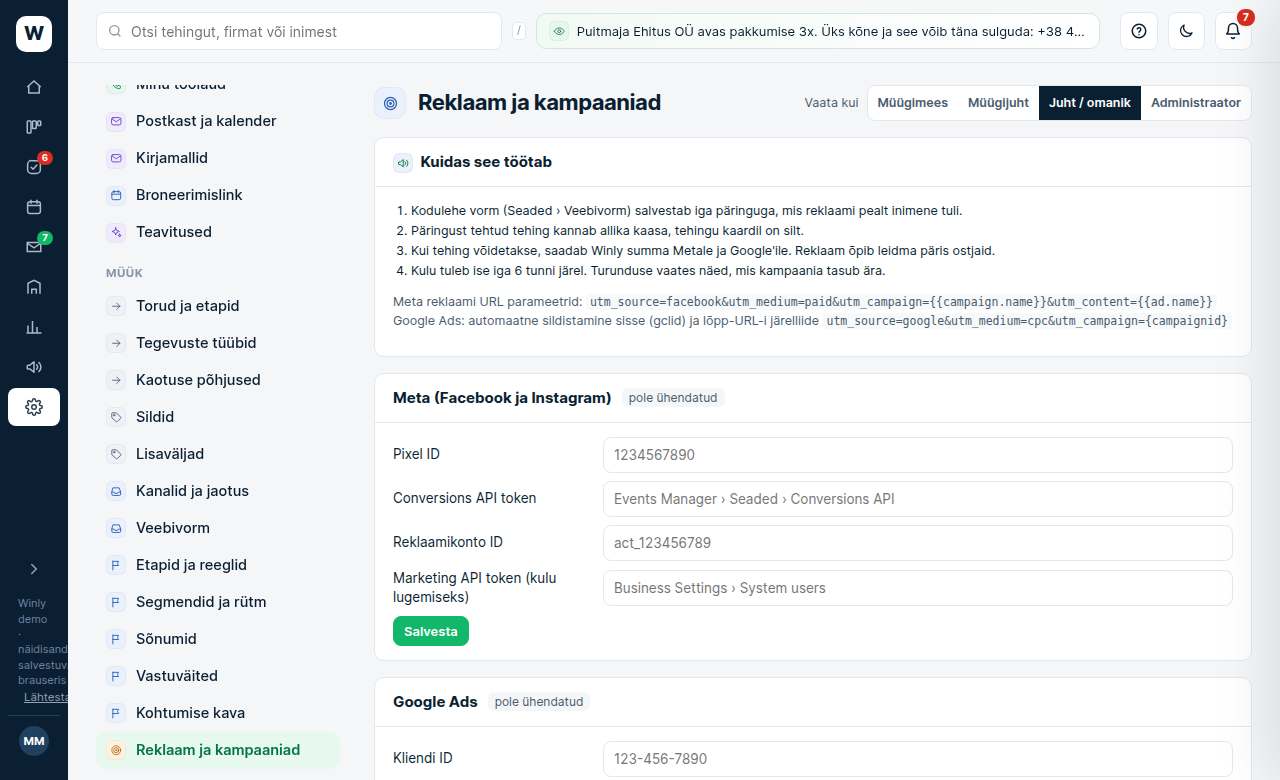Select the settings gear icon
1280x780 pixels.
[34, 407]
